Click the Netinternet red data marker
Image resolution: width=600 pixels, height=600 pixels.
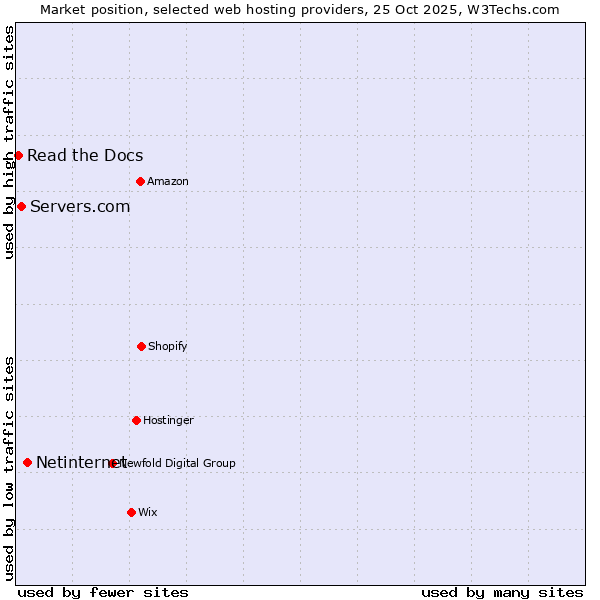pos(27,462)
